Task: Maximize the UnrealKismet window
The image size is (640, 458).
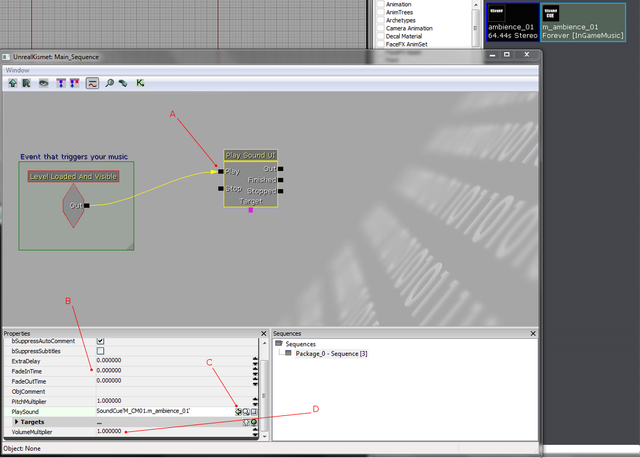Action: [507, 55]
